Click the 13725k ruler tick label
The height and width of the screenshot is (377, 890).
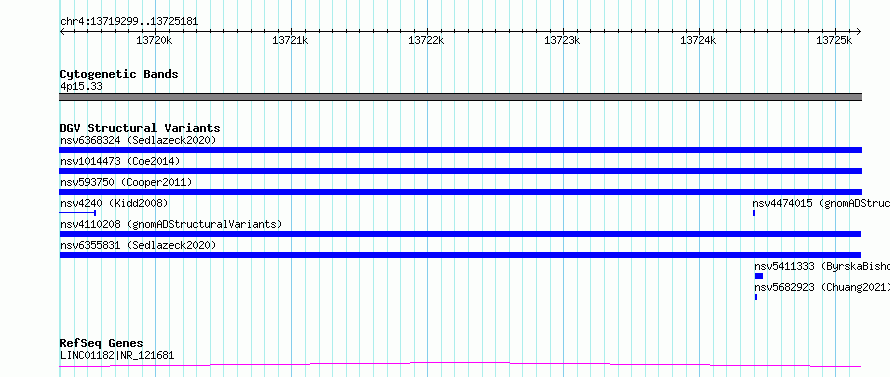[834, 40]
